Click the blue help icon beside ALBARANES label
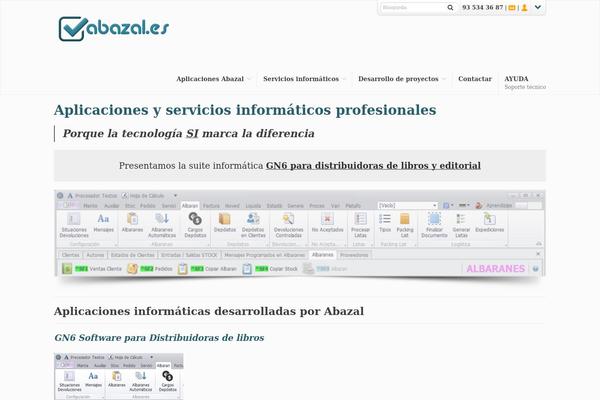This screenshot has height=400, width=600. click(536, 269)
